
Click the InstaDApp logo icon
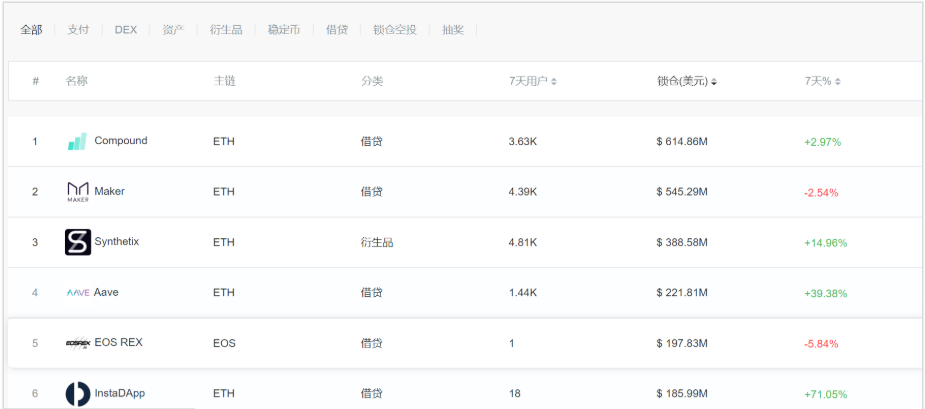coord(78,394)
